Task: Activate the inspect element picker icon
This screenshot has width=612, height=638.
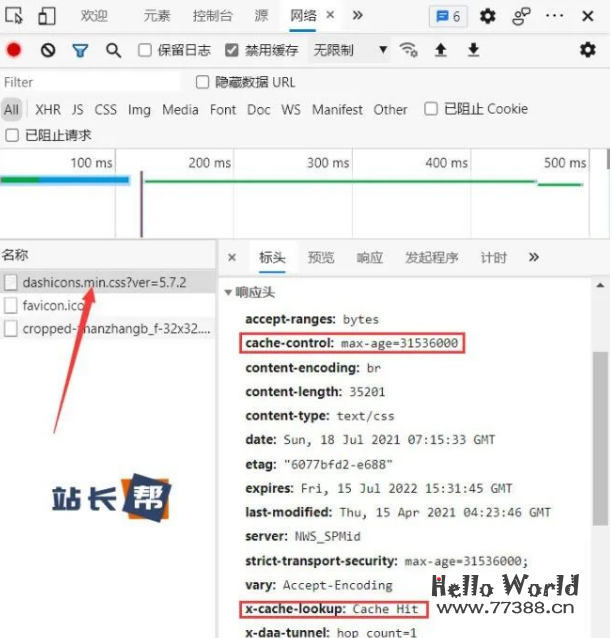Action: tap(14, 16)
